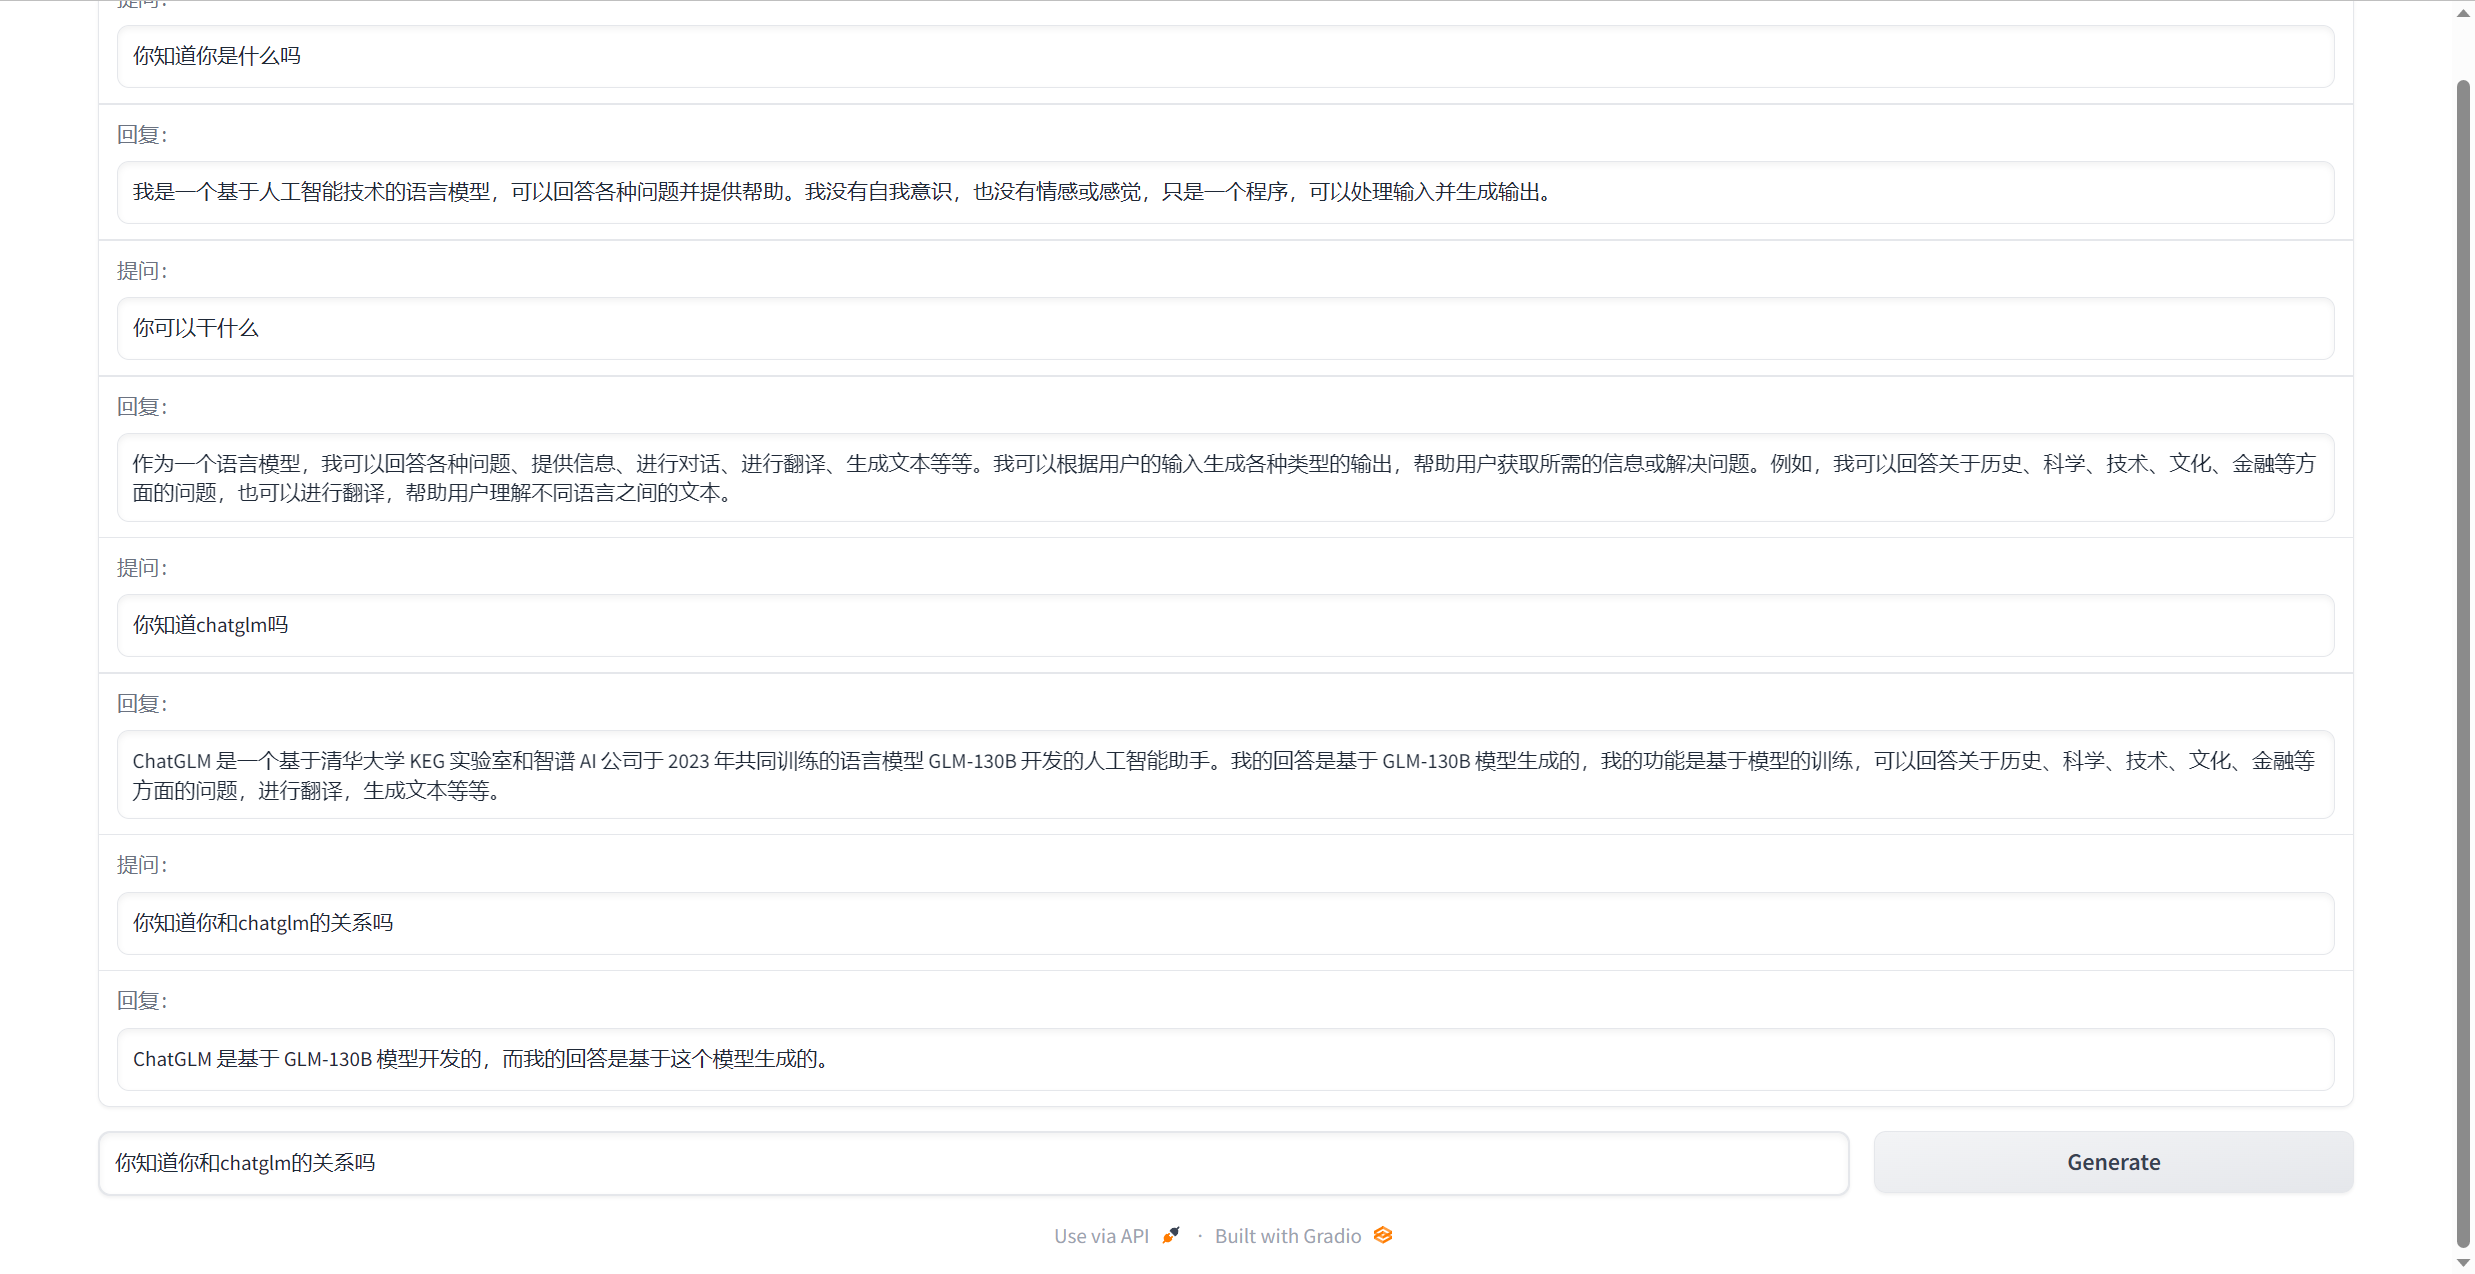
Task: Click the Gradio logo icon in footer
Action: 1383,1235
